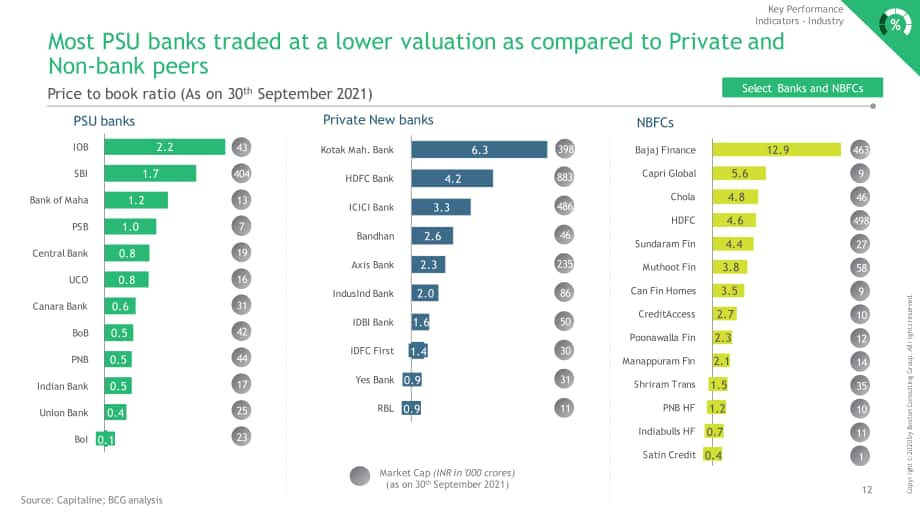Click HDFC NBFC market cap bubble 498
The image size is (920, 518).
(x=860, y=221)
